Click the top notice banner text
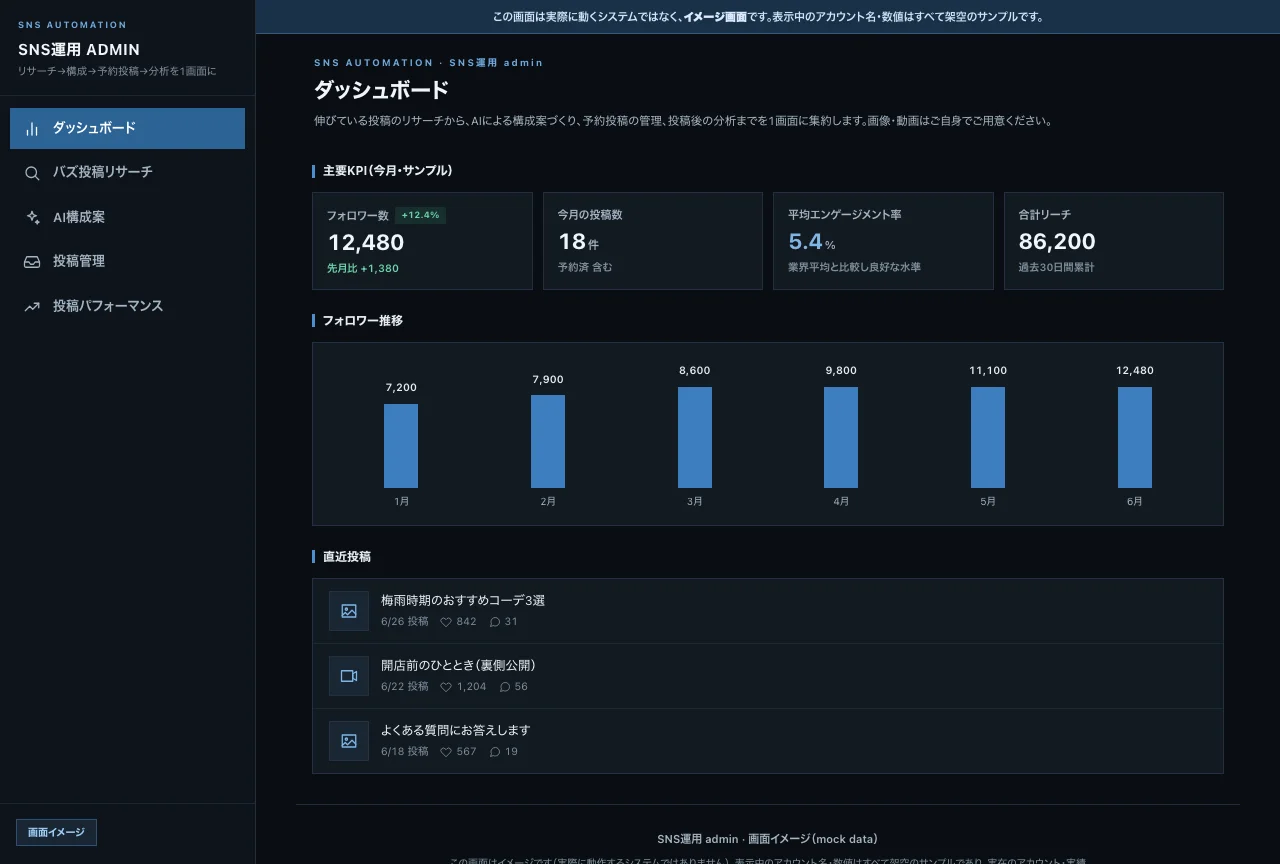Screen dimensions: 1280x864 (768, 17)
